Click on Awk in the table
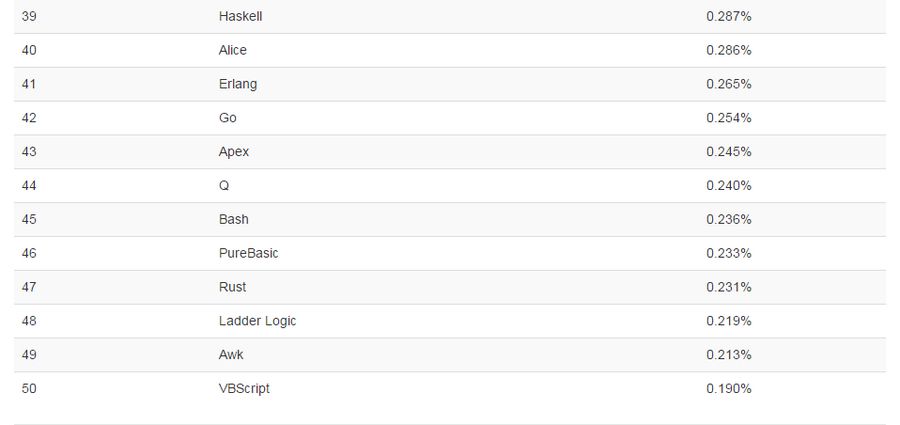 point(231,354)
